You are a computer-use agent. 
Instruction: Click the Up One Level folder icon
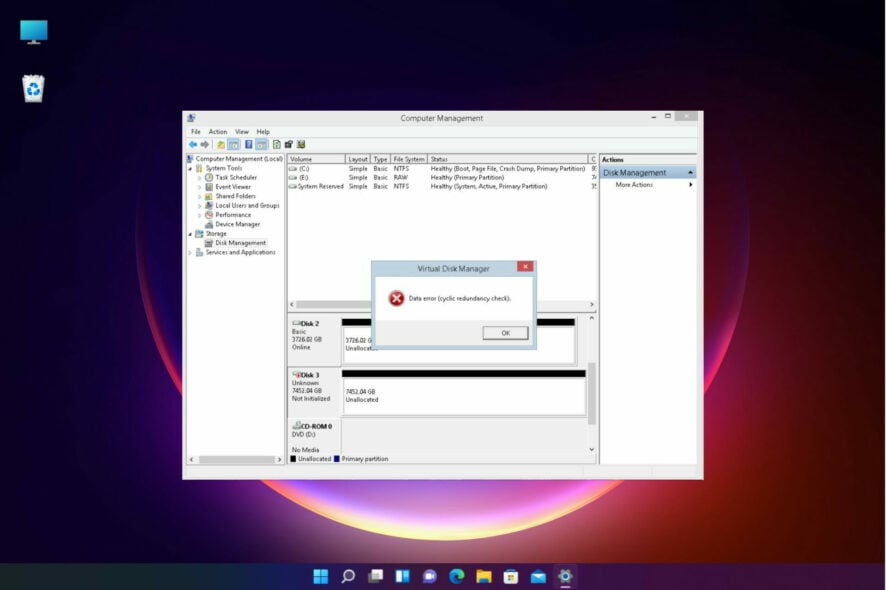click(220, 144)
